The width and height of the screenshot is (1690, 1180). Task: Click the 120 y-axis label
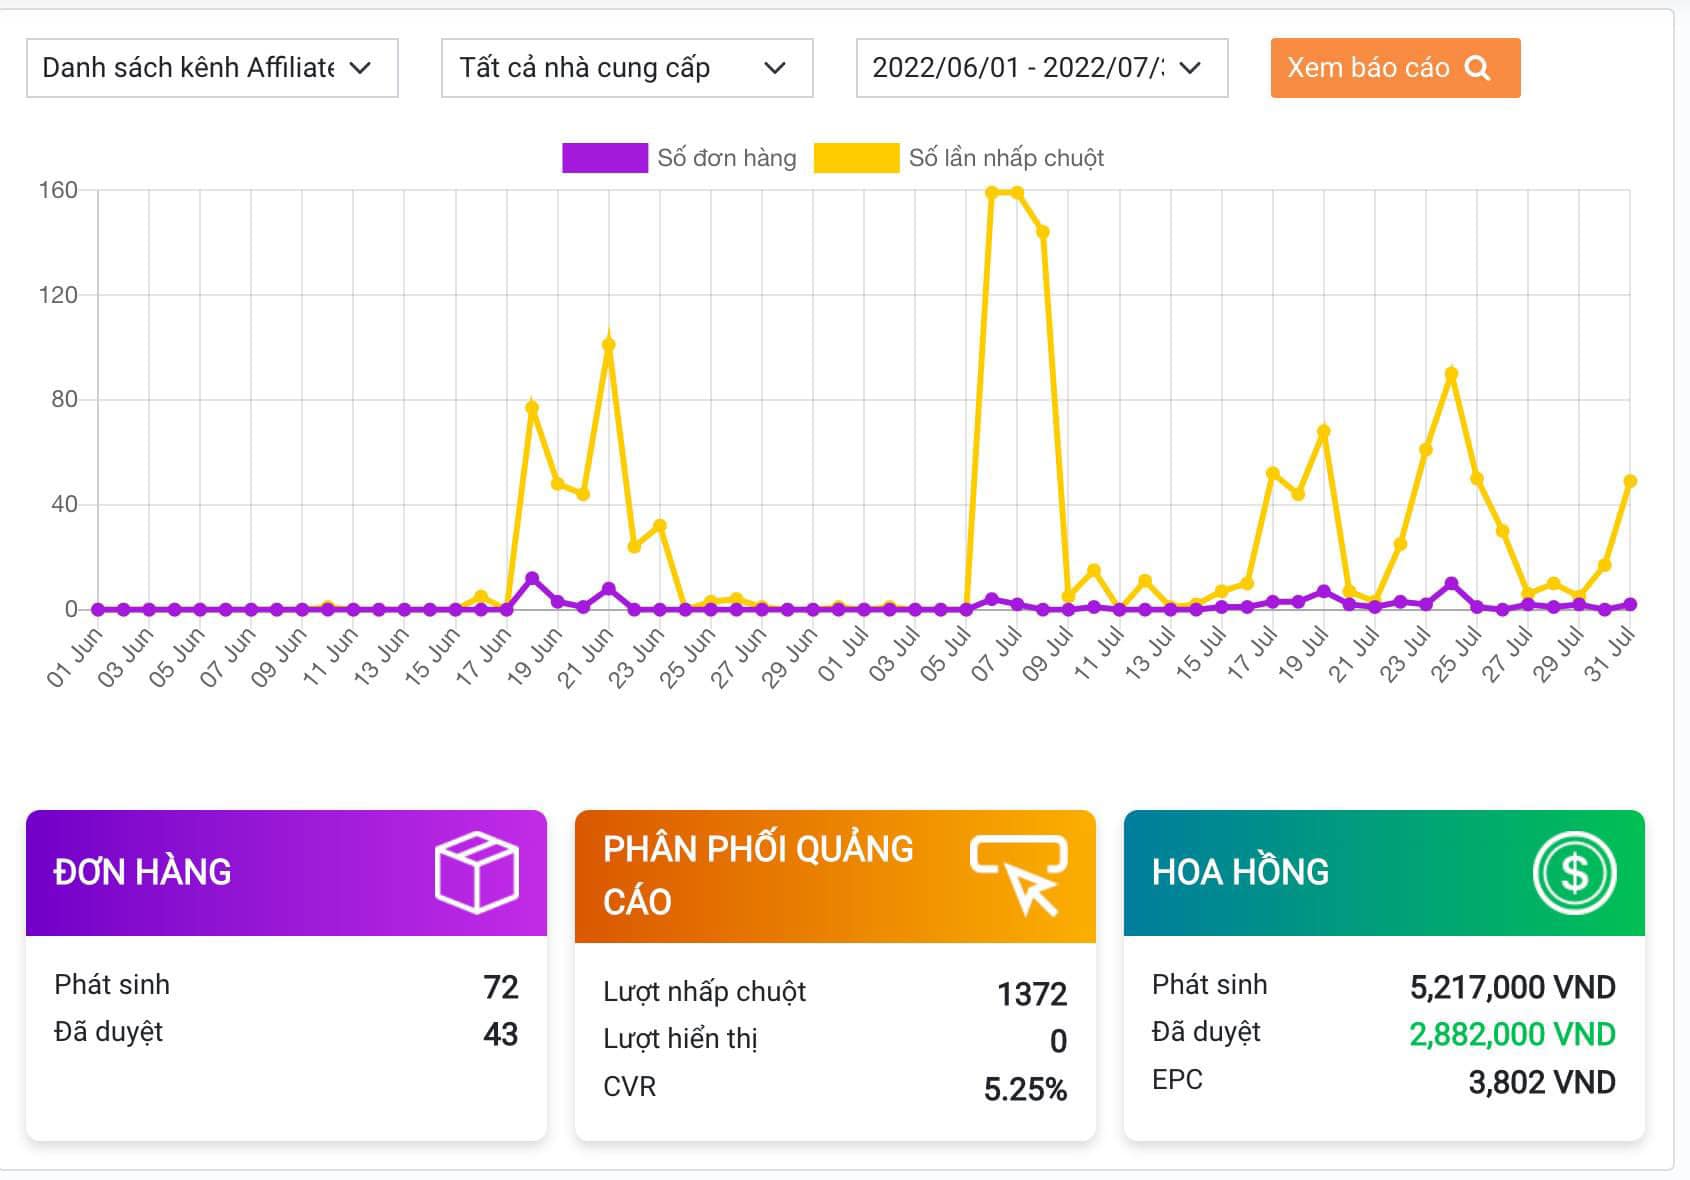click(x=58, y=295)
